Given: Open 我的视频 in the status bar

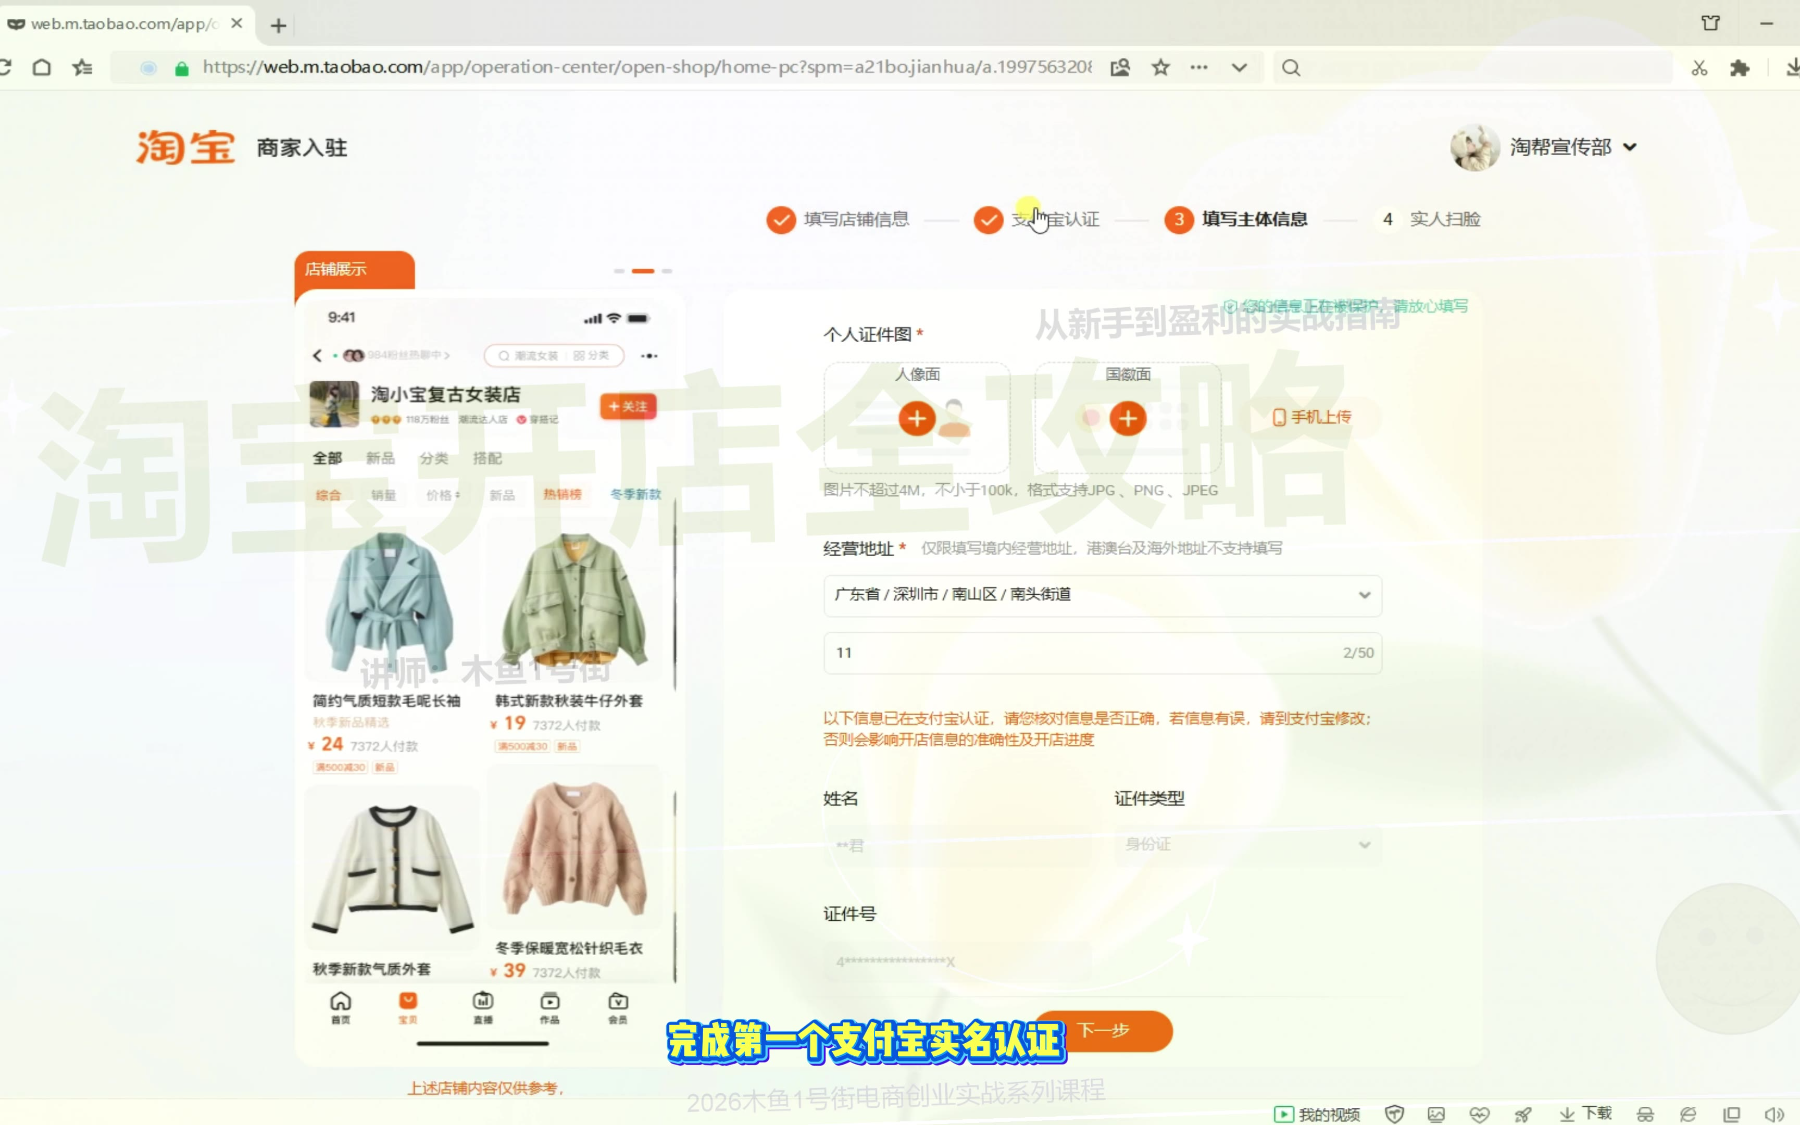Looking at the screenshot, I should (x=1317, y=1114).
